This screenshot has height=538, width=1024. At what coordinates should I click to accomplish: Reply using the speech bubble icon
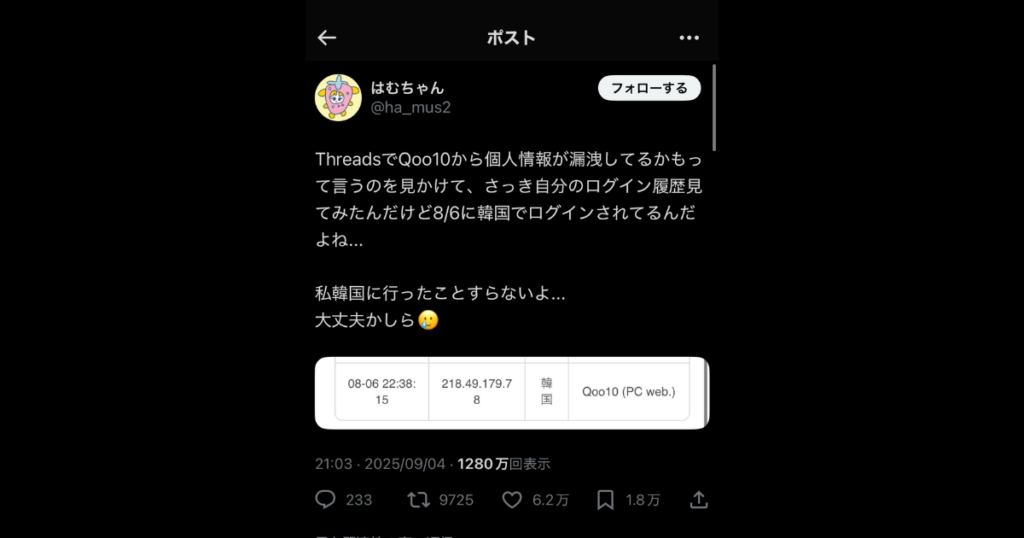pyautogui.click(x=325, y=499)
